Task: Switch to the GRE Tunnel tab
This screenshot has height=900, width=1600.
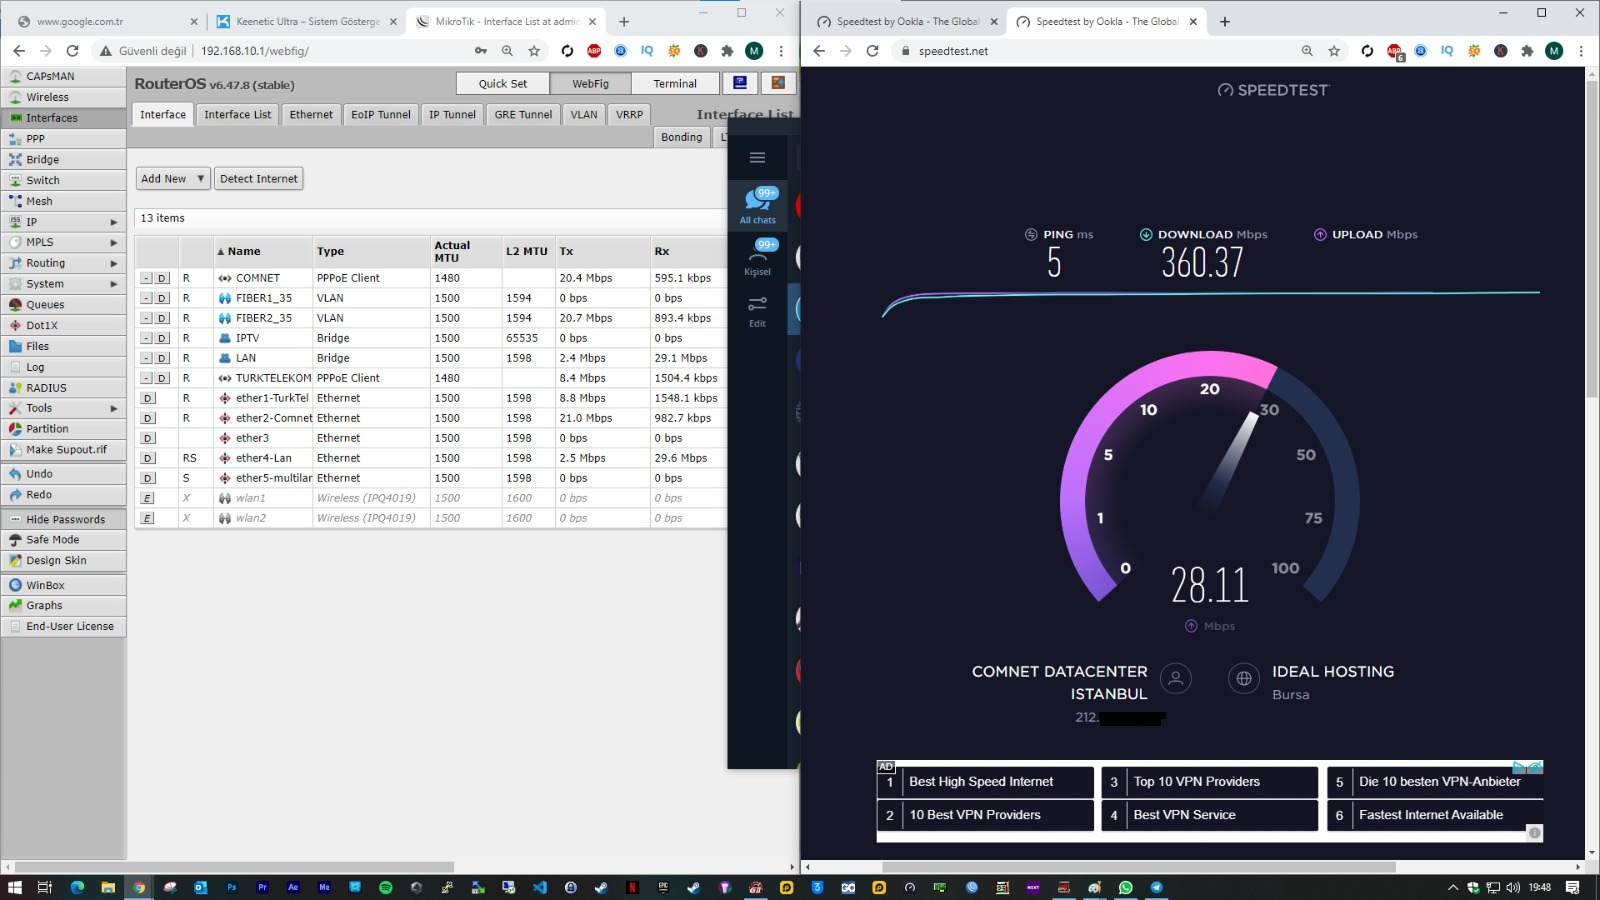Action: tap(523, 115)
